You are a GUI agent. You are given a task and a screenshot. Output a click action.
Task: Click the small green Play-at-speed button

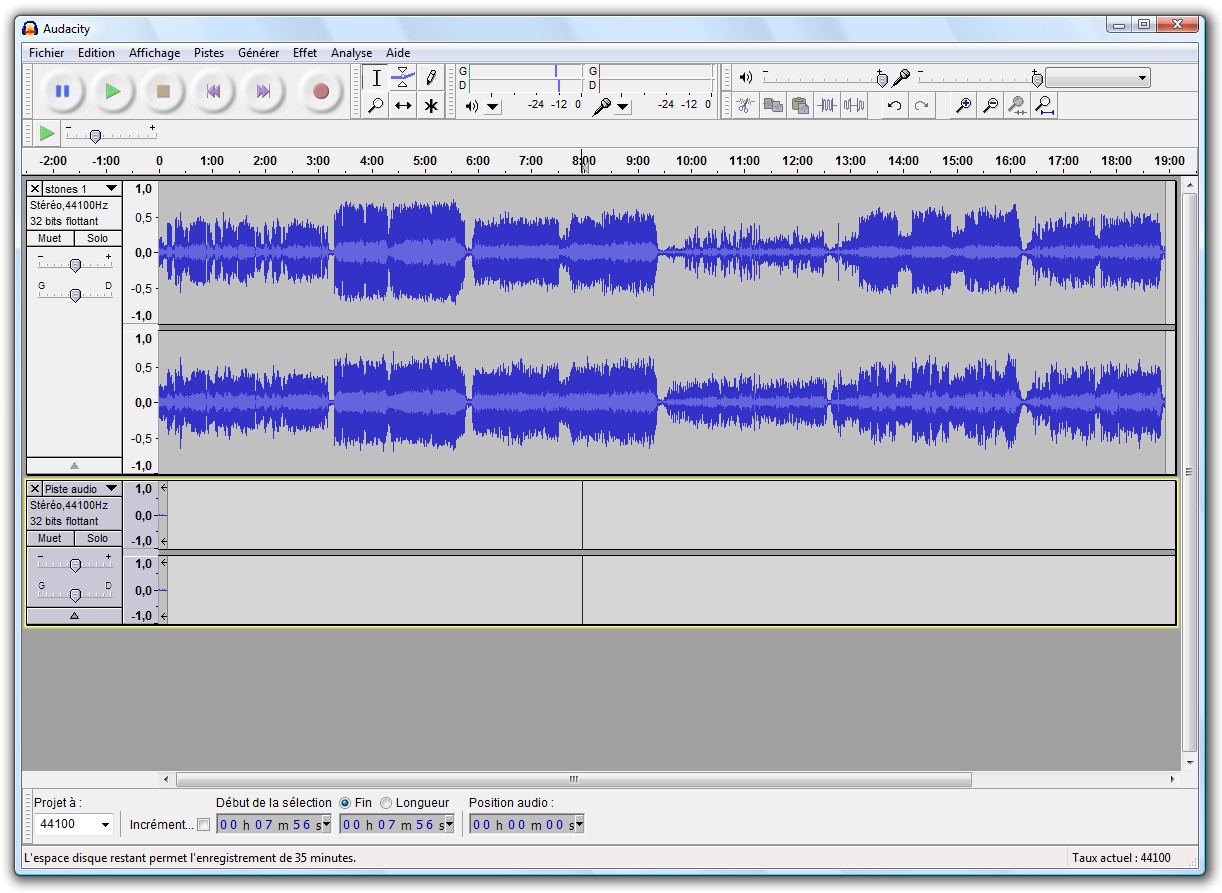47,133
